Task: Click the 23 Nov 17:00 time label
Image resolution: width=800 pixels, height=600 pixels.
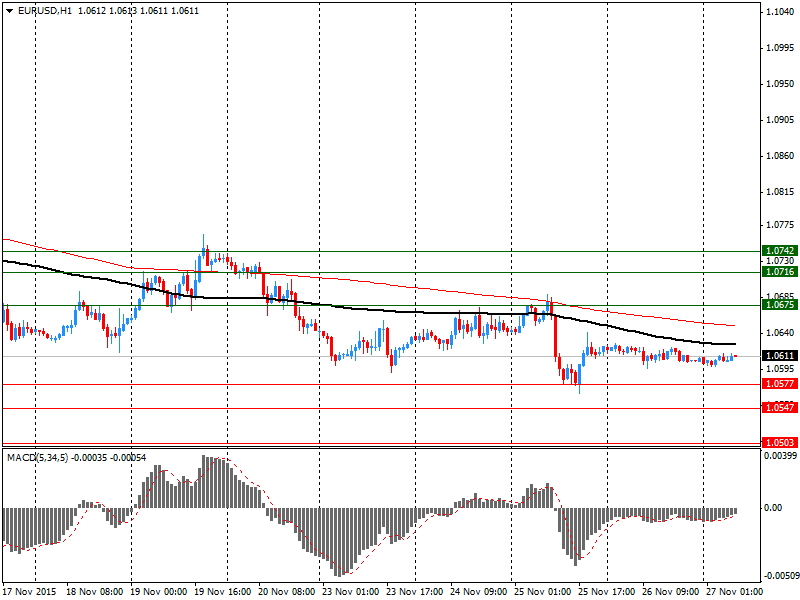Action: pos(414,592)
